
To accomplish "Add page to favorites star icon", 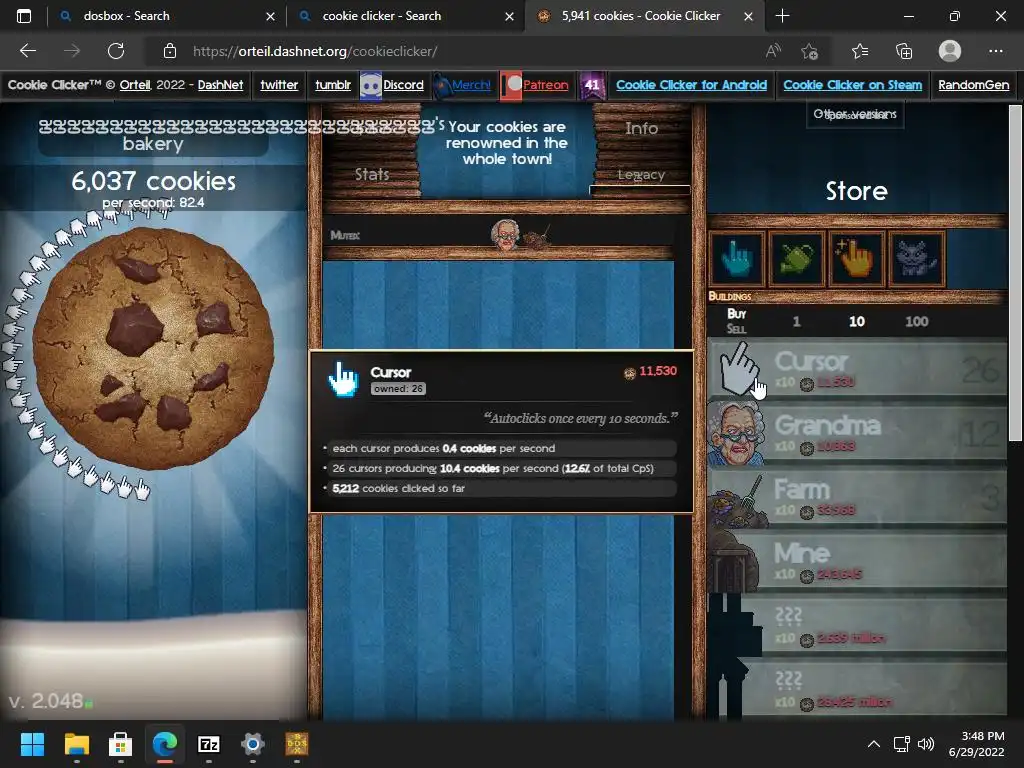I will click(x=810, y=51).
